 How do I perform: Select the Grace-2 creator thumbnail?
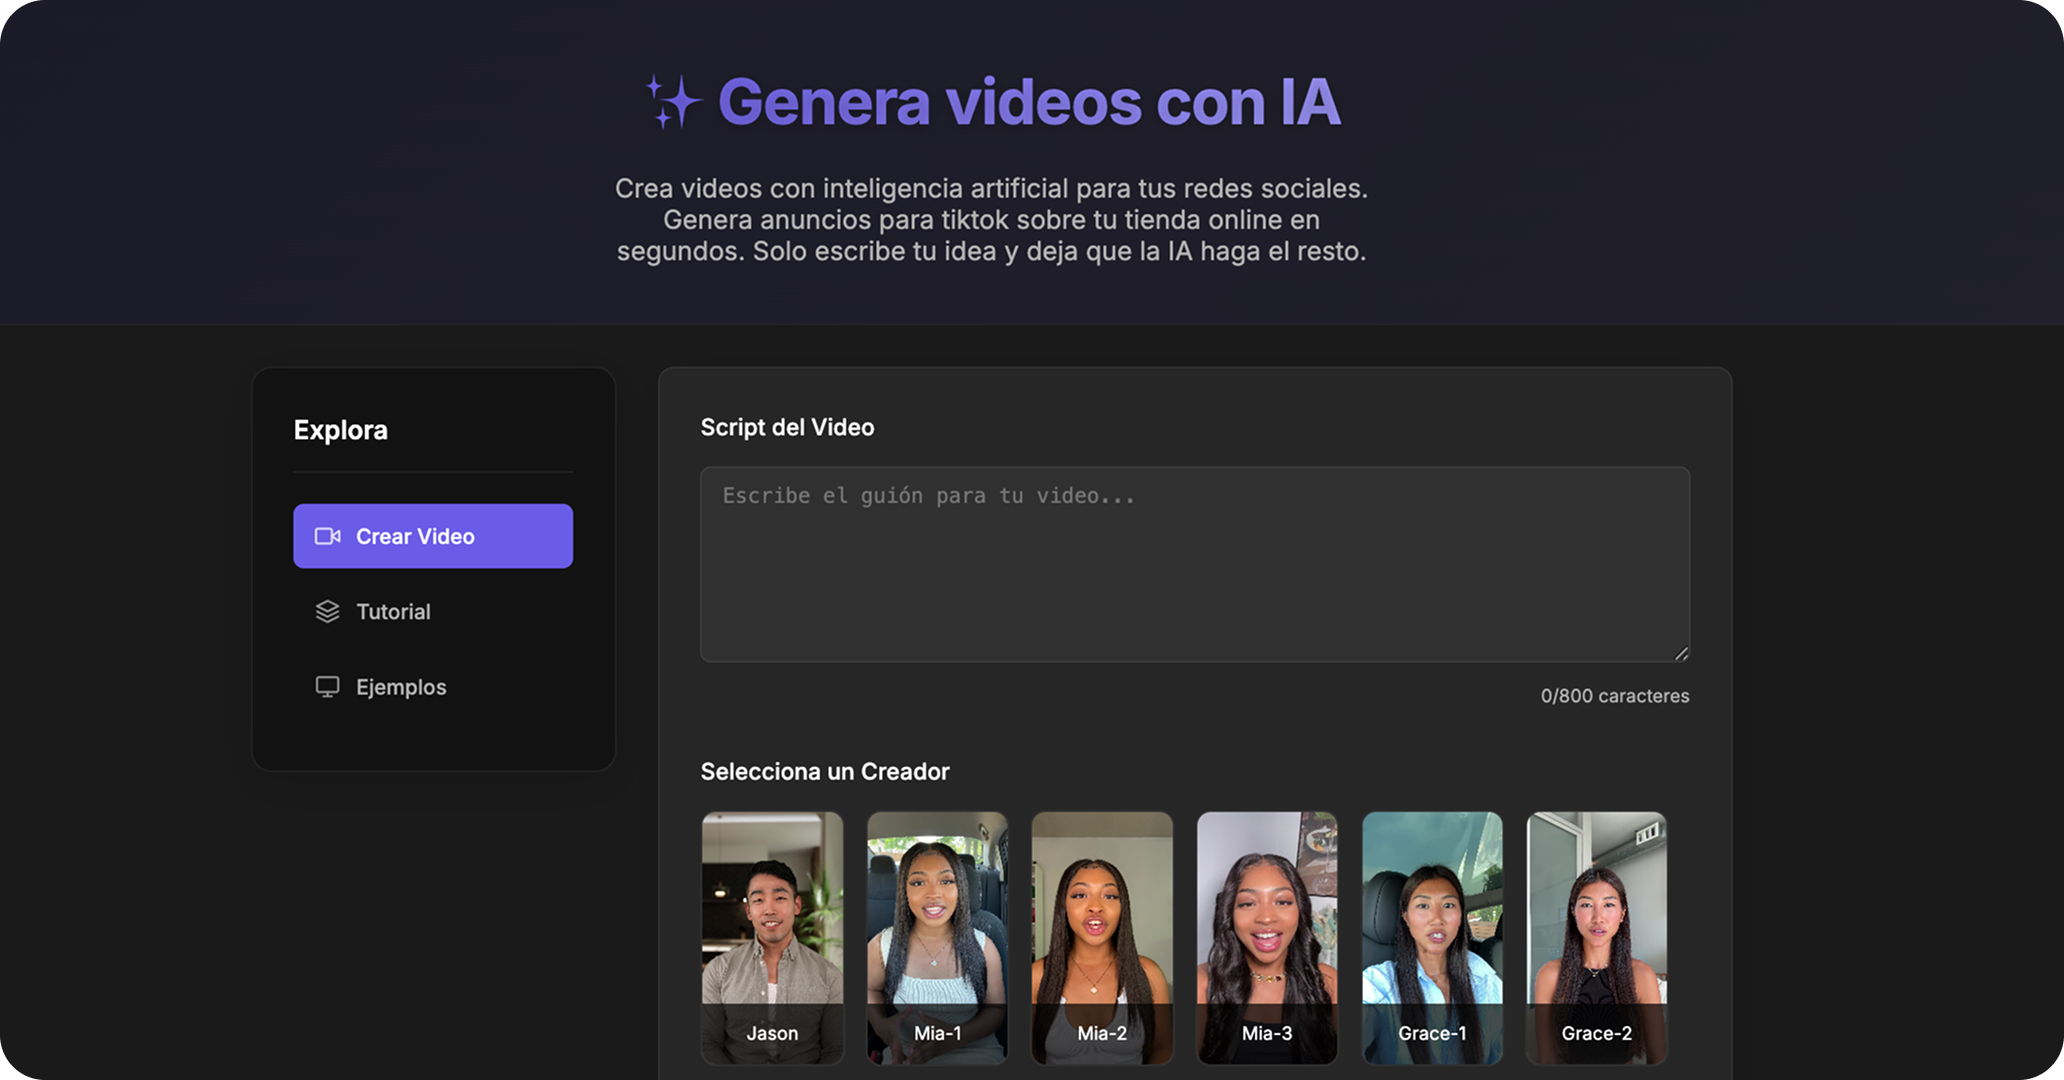[1596, 937]
